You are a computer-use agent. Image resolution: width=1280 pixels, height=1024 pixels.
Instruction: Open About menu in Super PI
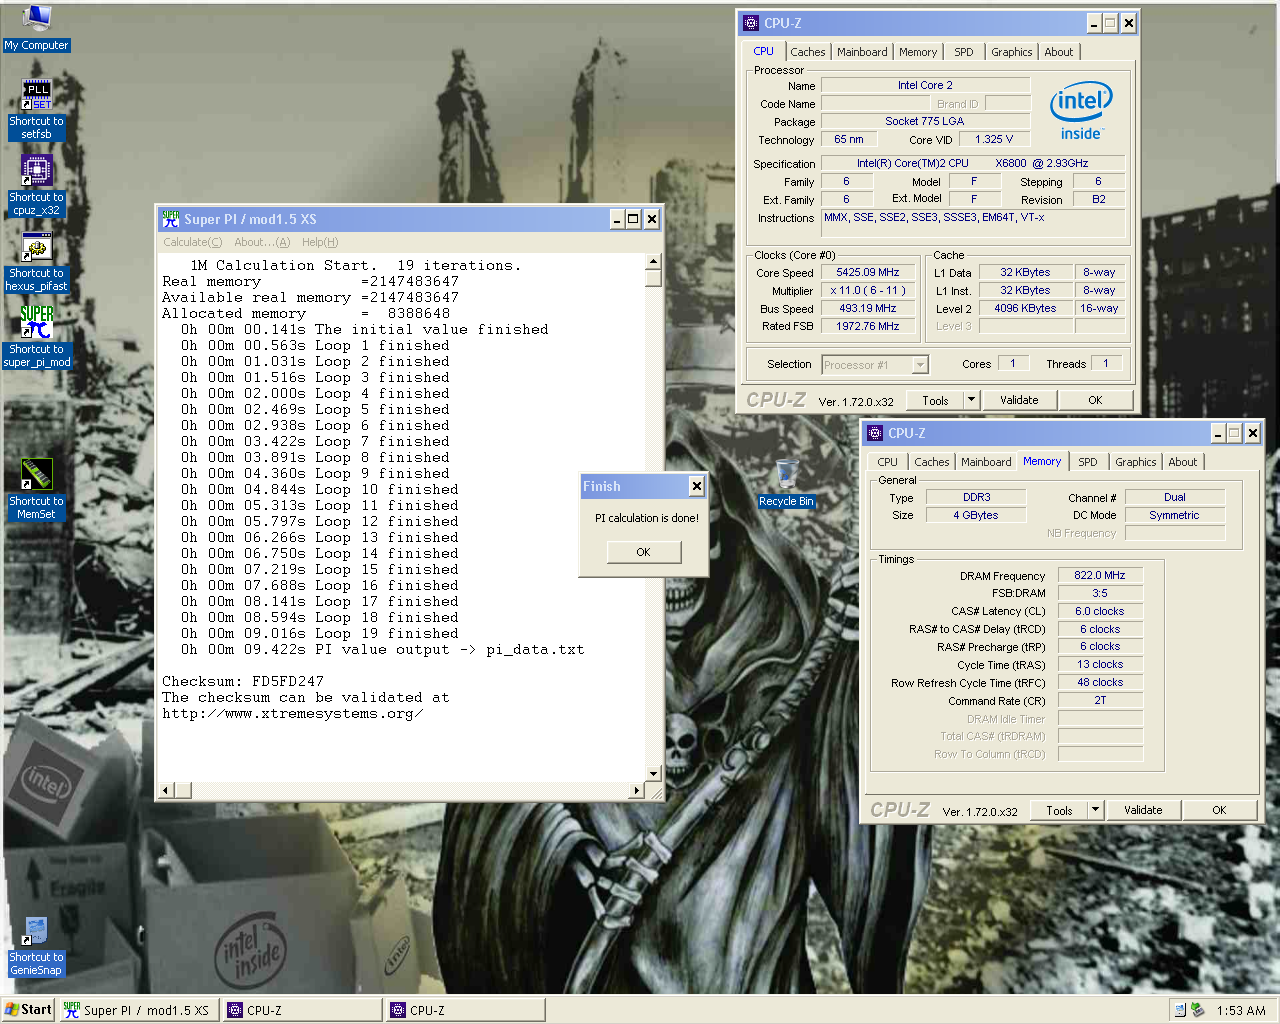tap(262, 242)
